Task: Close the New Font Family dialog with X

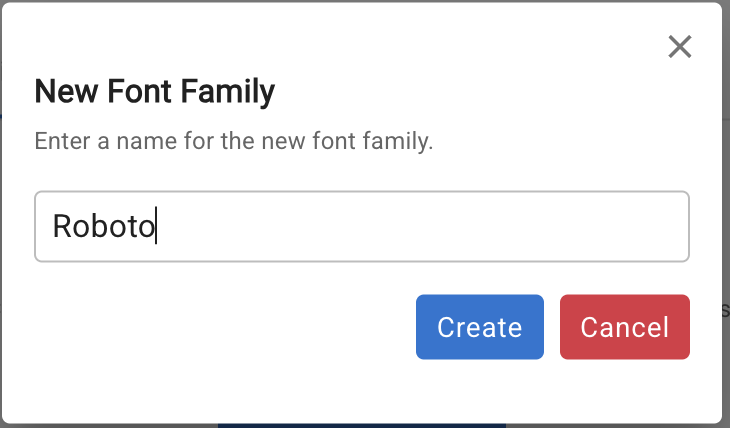Action: pyautogui.click(x=680, y=46)
